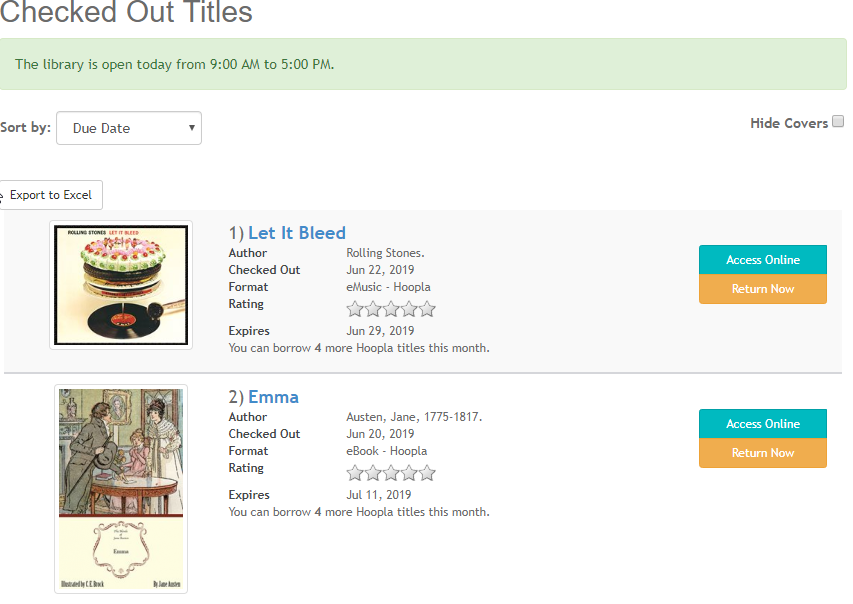Rate Let It Bleed five stars
The width and height of the screenshot is (853, 604).
(x=428, y=309)
